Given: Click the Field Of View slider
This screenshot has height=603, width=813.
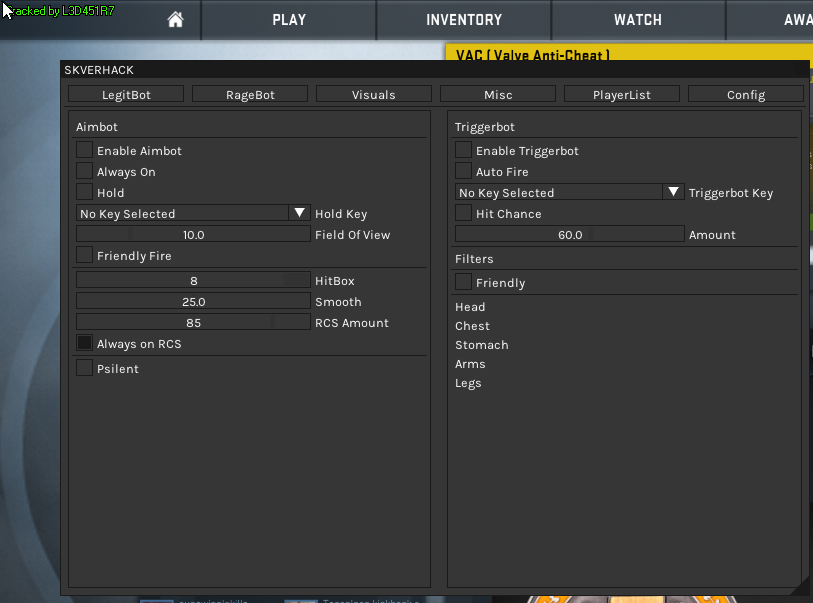Looking at the screenshot, I should [x=193, y=234].
